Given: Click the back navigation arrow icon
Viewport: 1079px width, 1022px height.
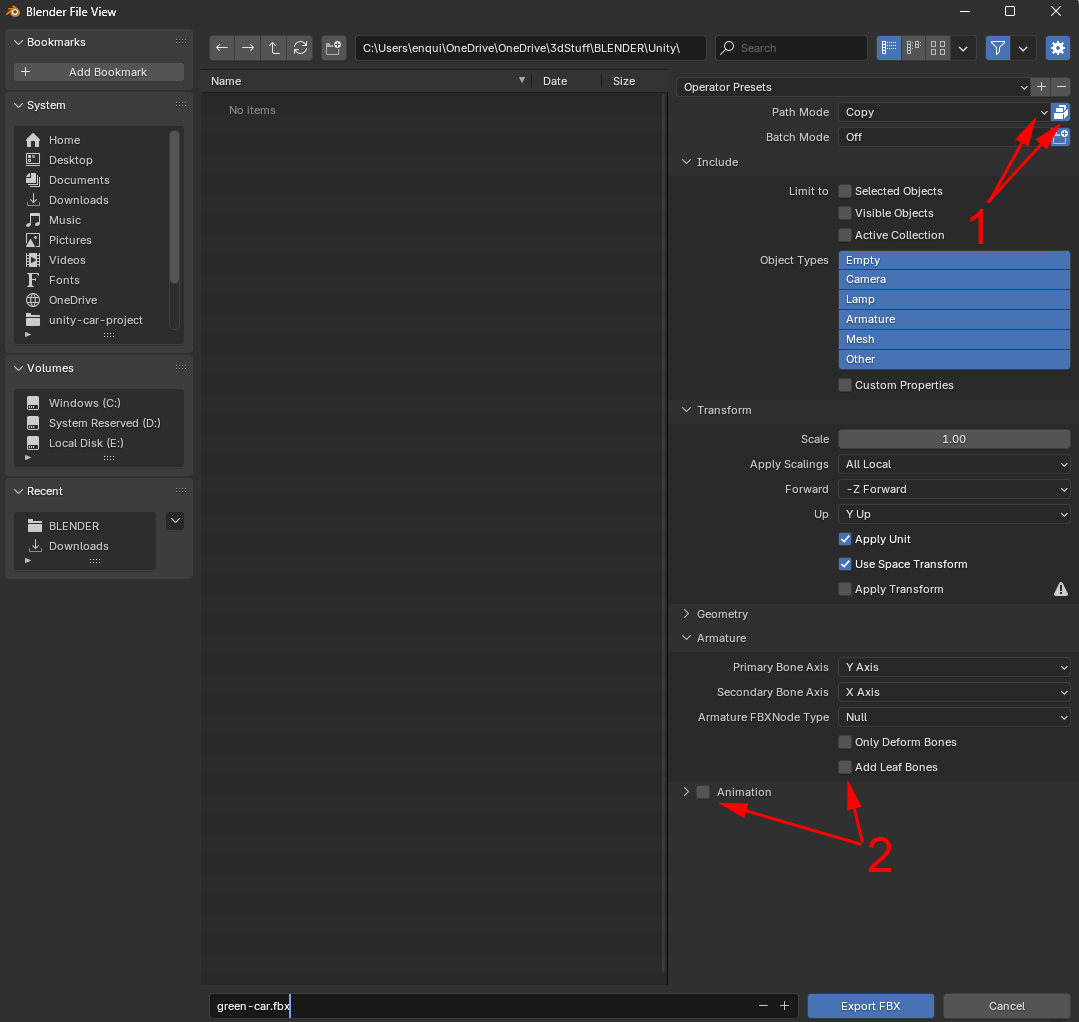Looking at the screenshot, I should 222,48.
